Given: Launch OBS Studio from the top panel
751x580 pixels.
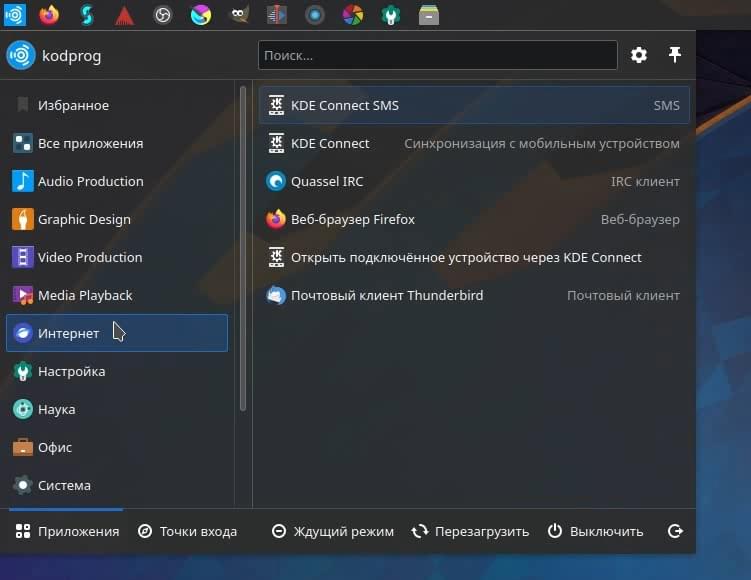Looking at the screenshot, I should 163,15.
